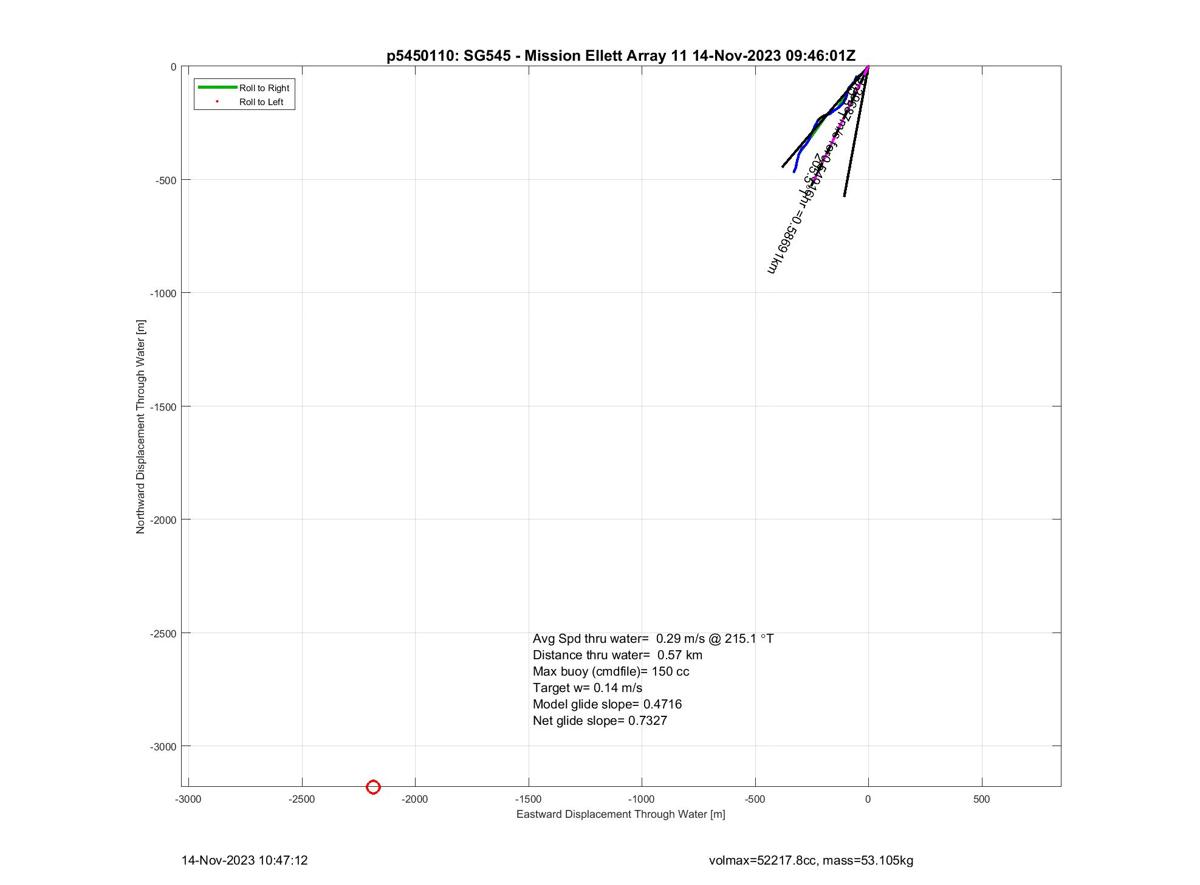Click the red dot sample in the legend
Image resolution: width=1200 pixels, height=885 pixels.
coord(217,102)
